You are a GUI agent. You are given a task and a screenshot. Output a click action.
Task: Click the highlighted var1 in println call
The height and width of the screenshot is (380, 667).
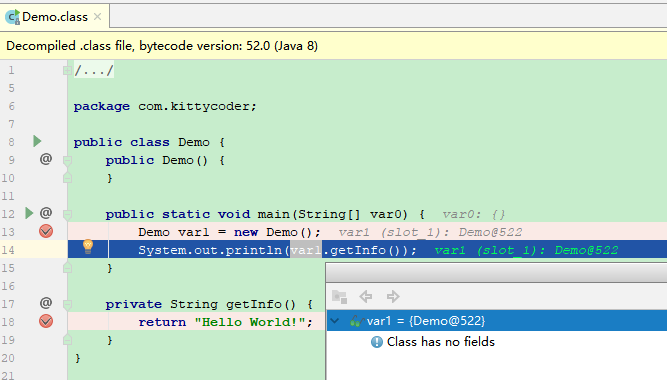(306, 250)
